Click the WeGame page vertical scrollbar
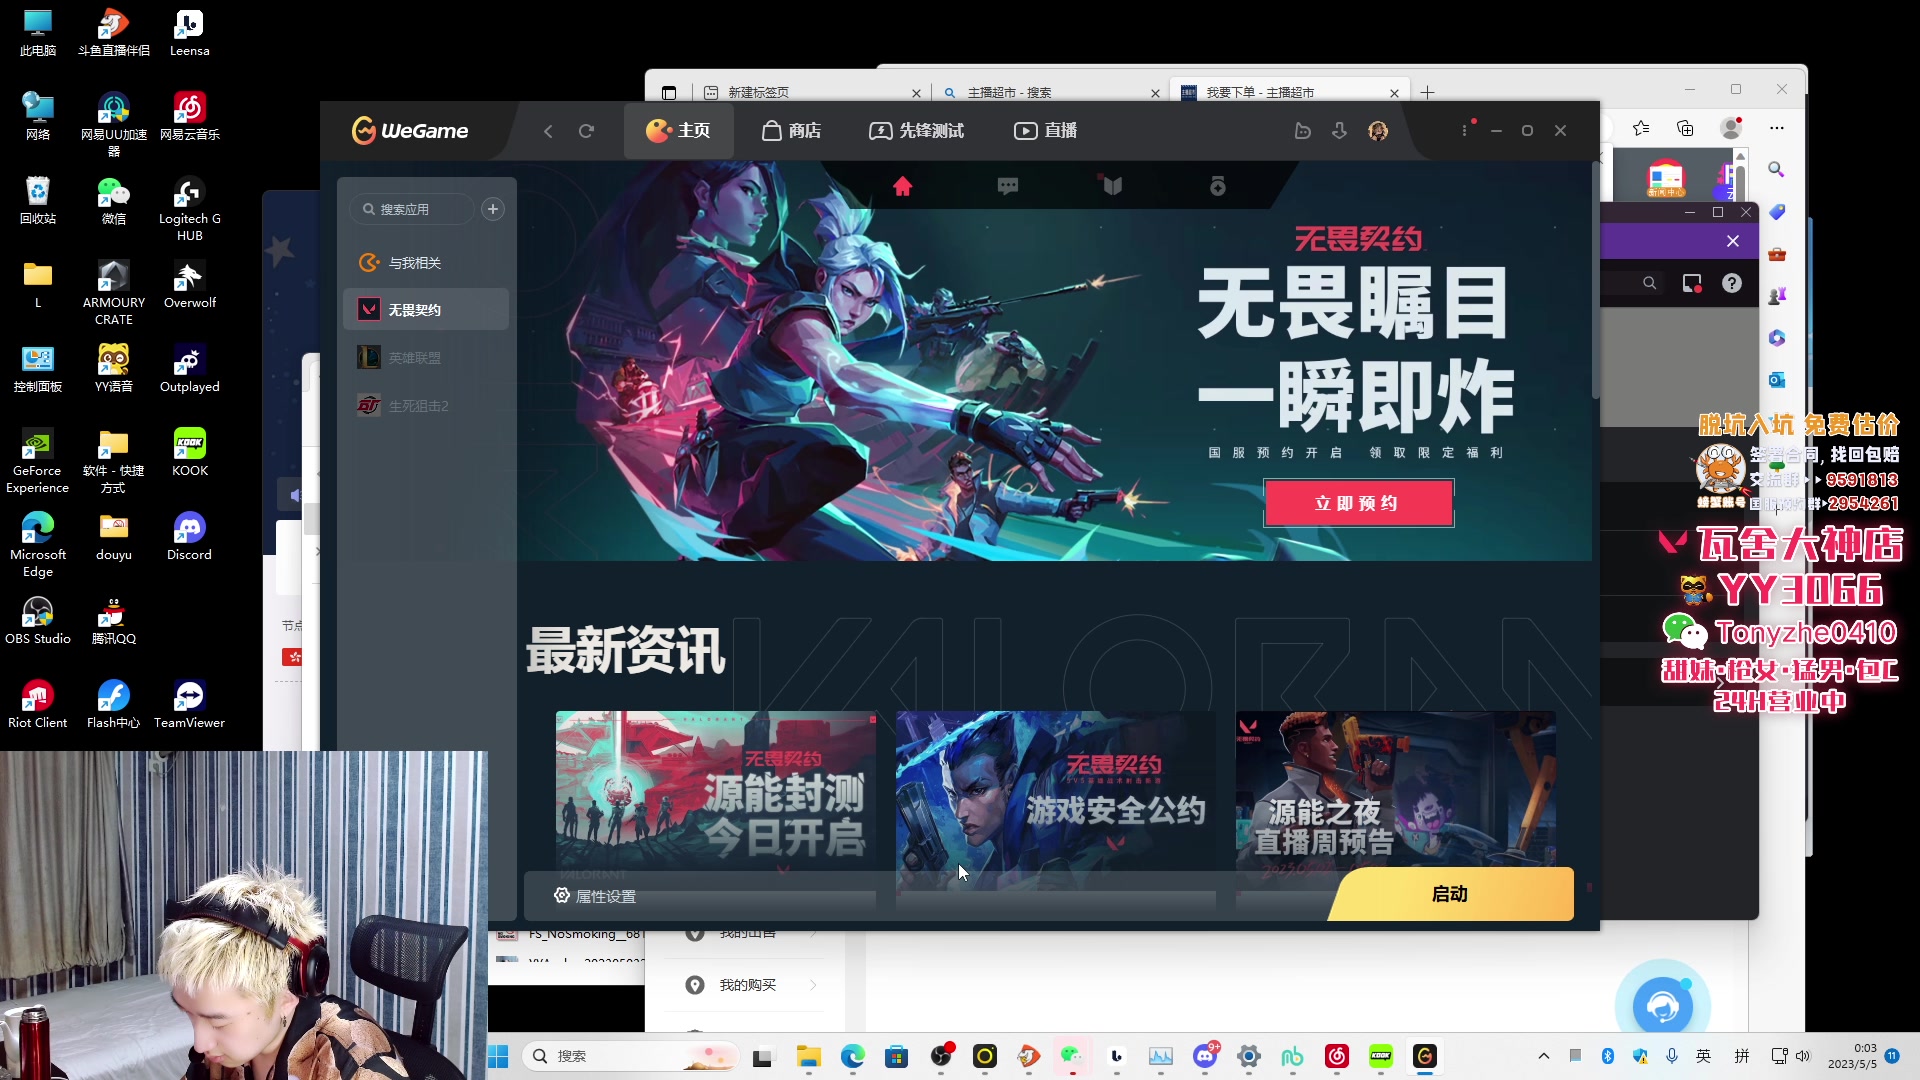 (1595, 280)
